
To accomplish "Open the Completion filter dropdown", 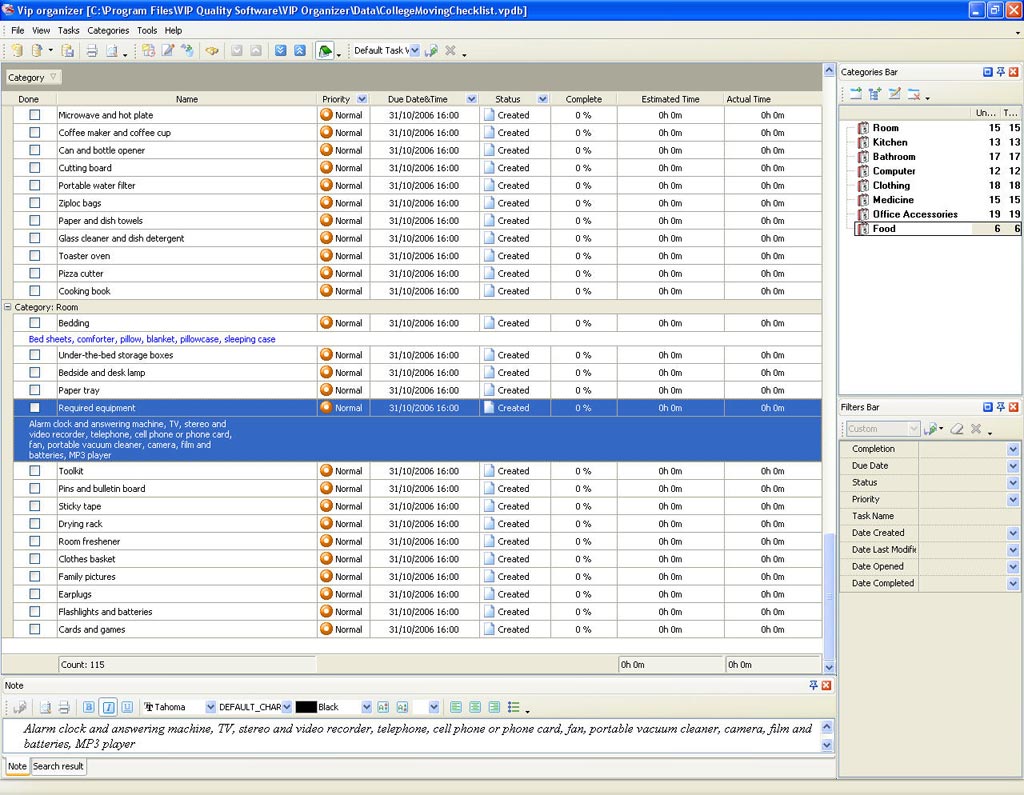I will (1012, 449).
